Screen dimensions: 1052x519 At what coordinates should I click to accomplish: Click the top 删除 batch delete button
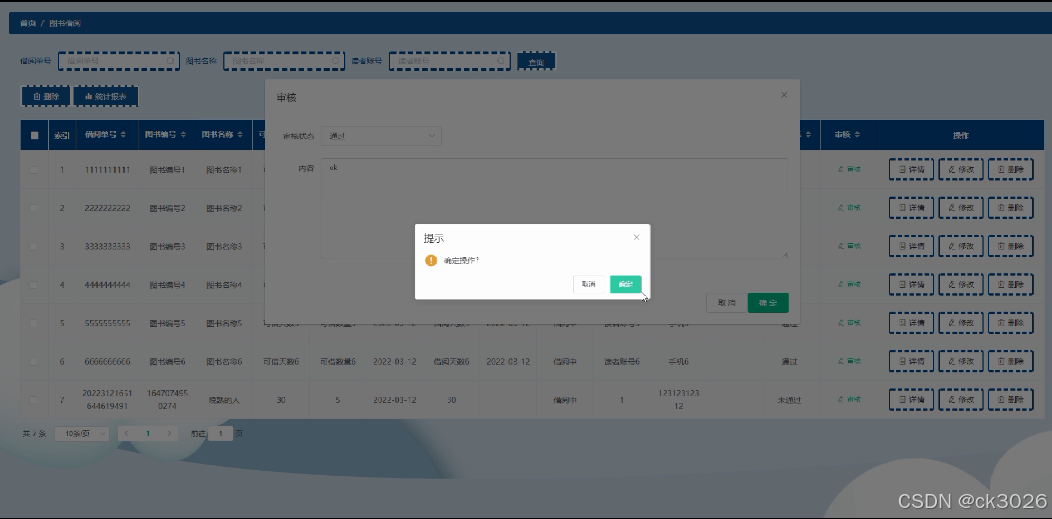(46, 97)
